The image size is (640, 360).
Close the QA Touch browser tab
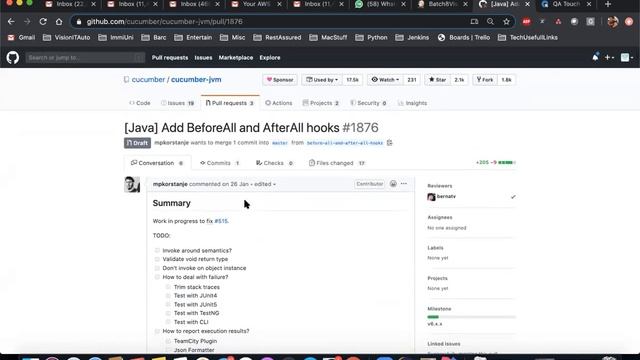589,4
